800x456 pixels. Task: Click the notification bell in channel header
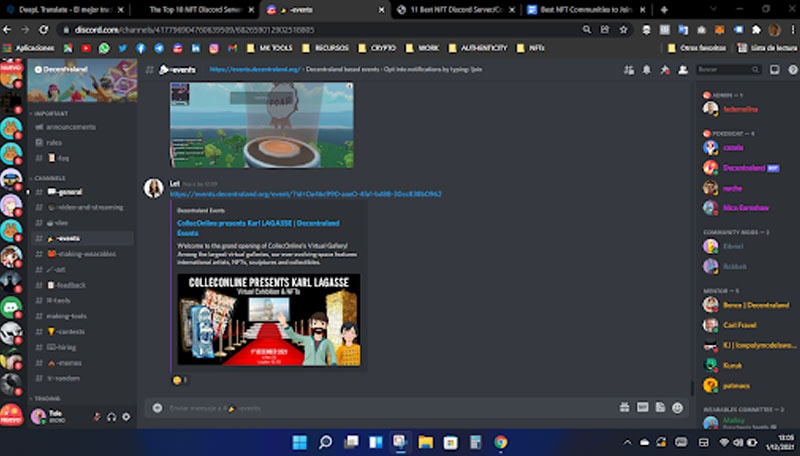[646, 70]
